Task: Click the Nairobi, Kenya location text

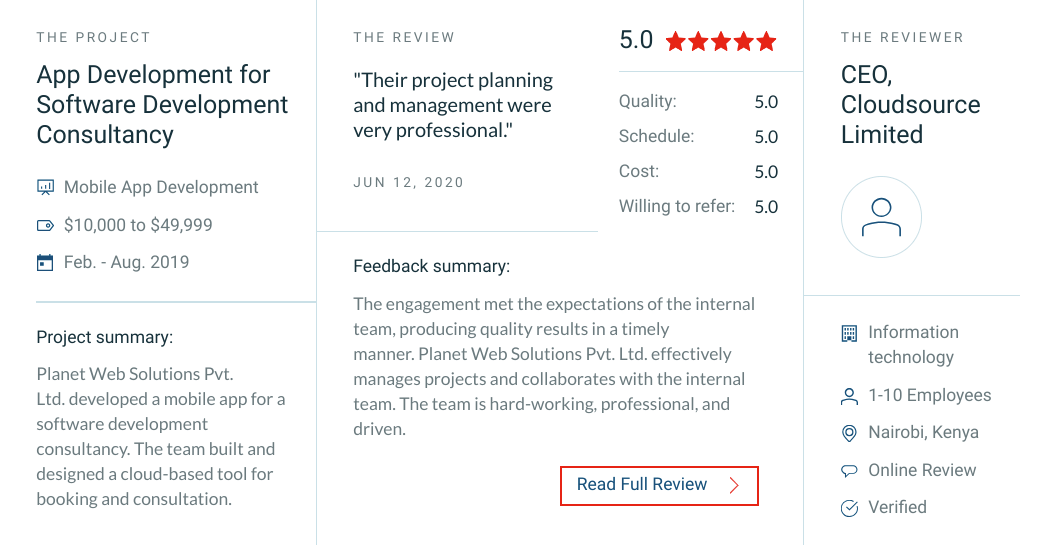Action: tap(923, 433)
